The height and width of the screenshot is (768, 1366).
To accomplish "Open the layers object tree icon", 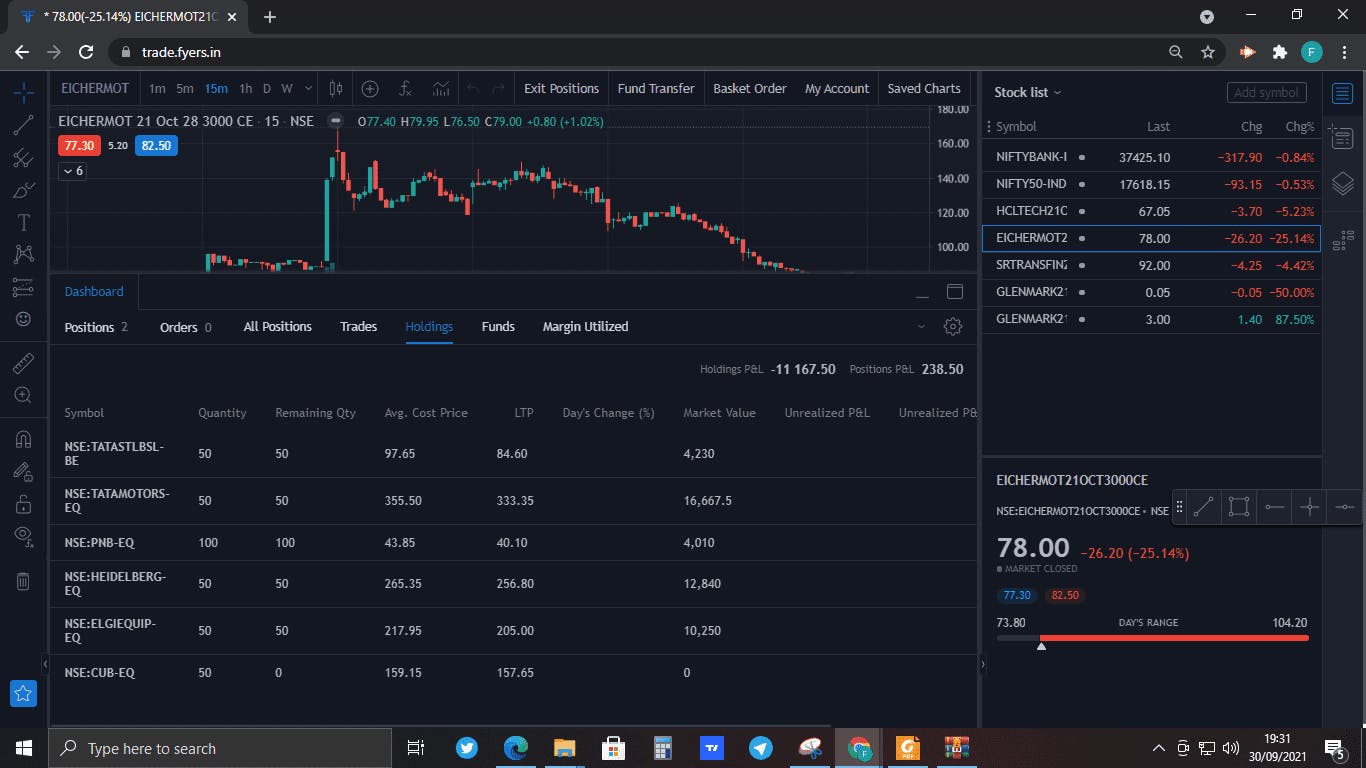I will [x=1342, y=184].
